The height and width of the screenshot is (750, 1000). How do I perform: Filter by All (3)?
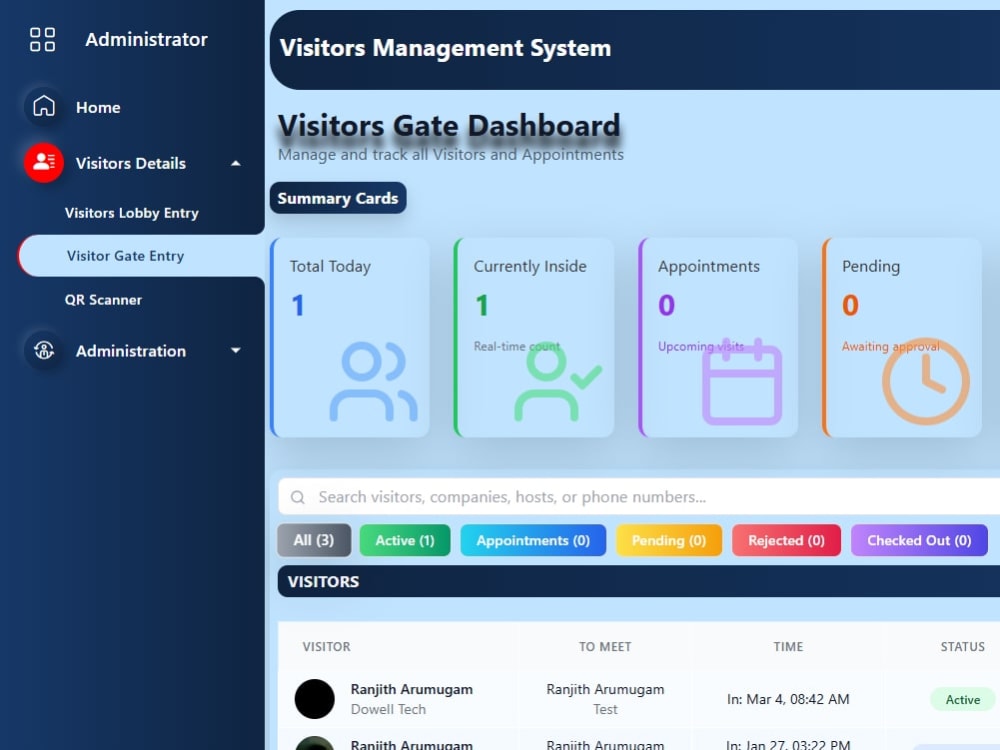point(314,540)
